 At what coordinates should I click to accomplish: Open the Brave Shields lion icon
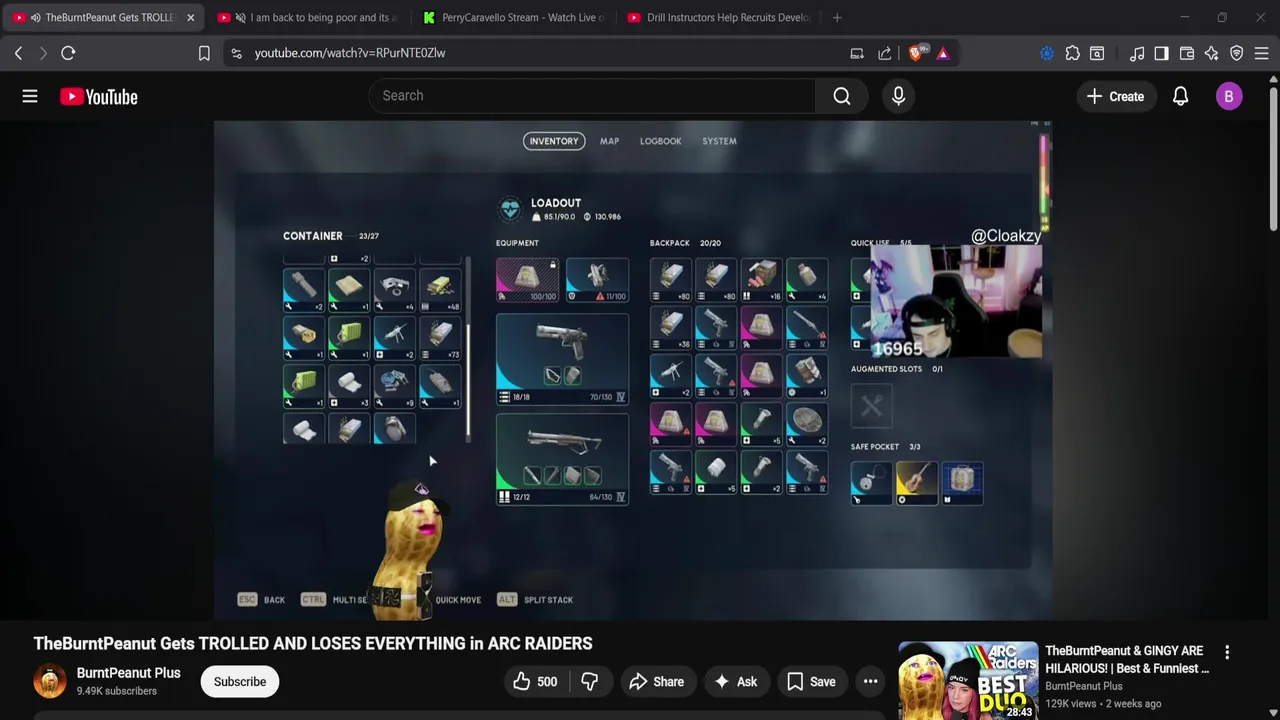pyautogui.click(x=916, y=53)
